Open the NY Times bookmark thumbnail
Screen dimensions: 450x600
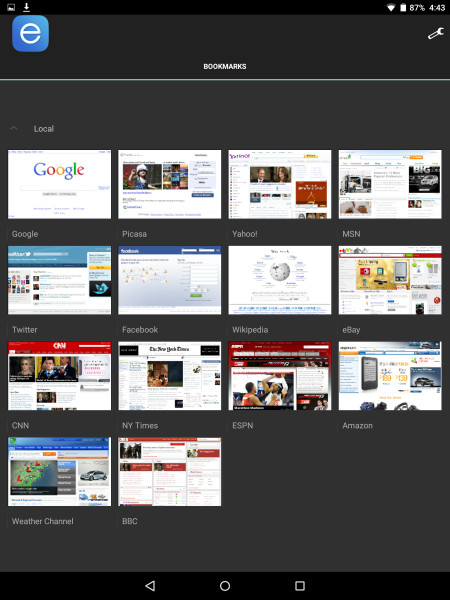click(170, 376)
